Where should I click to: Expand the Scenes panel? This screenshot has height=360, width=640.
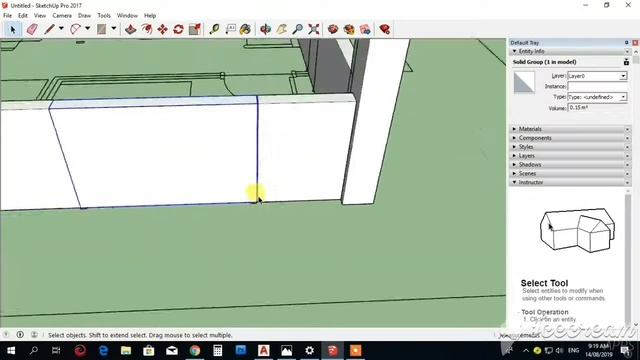point(514,173)
